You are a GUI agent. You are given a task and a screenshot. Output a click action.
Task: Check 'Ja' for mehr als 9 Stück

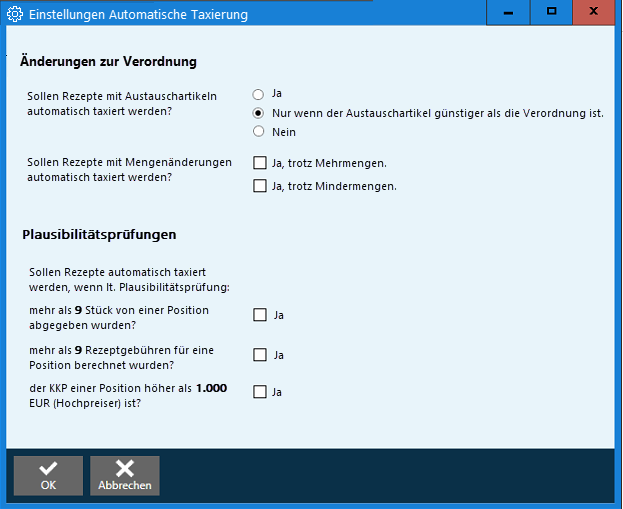(260, 315)
